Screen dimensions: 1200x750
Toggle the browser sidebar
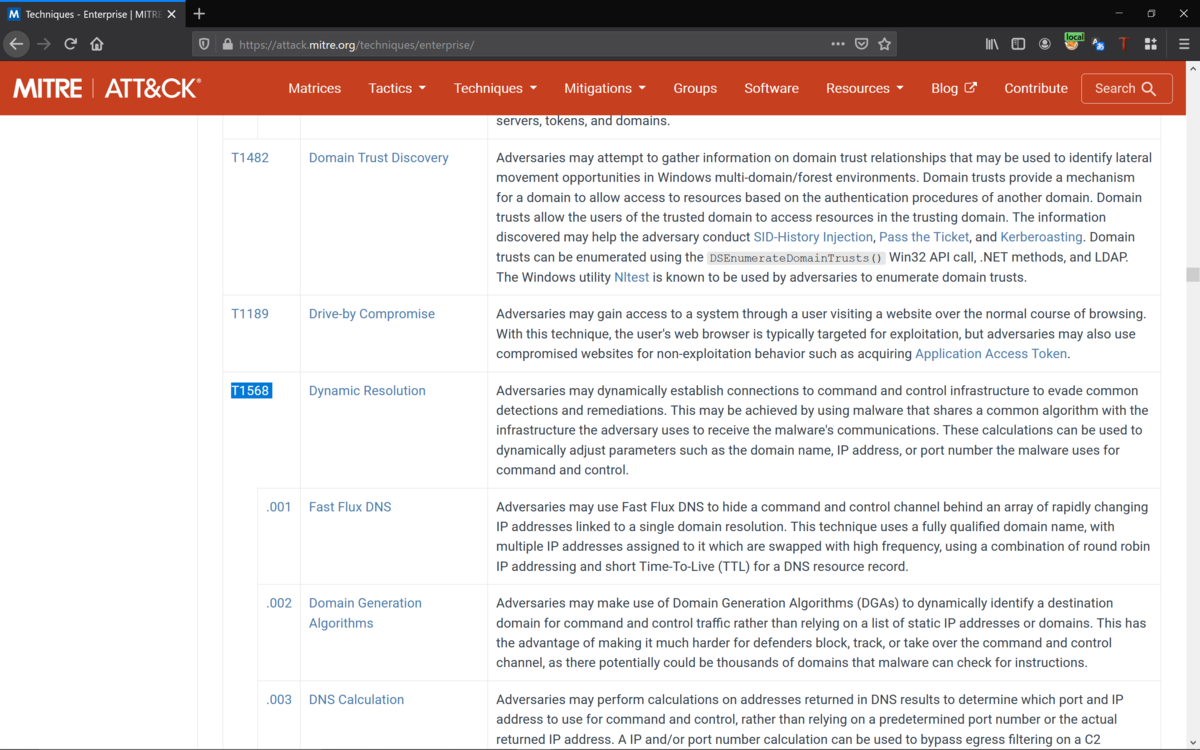[x=1018, y=44]
